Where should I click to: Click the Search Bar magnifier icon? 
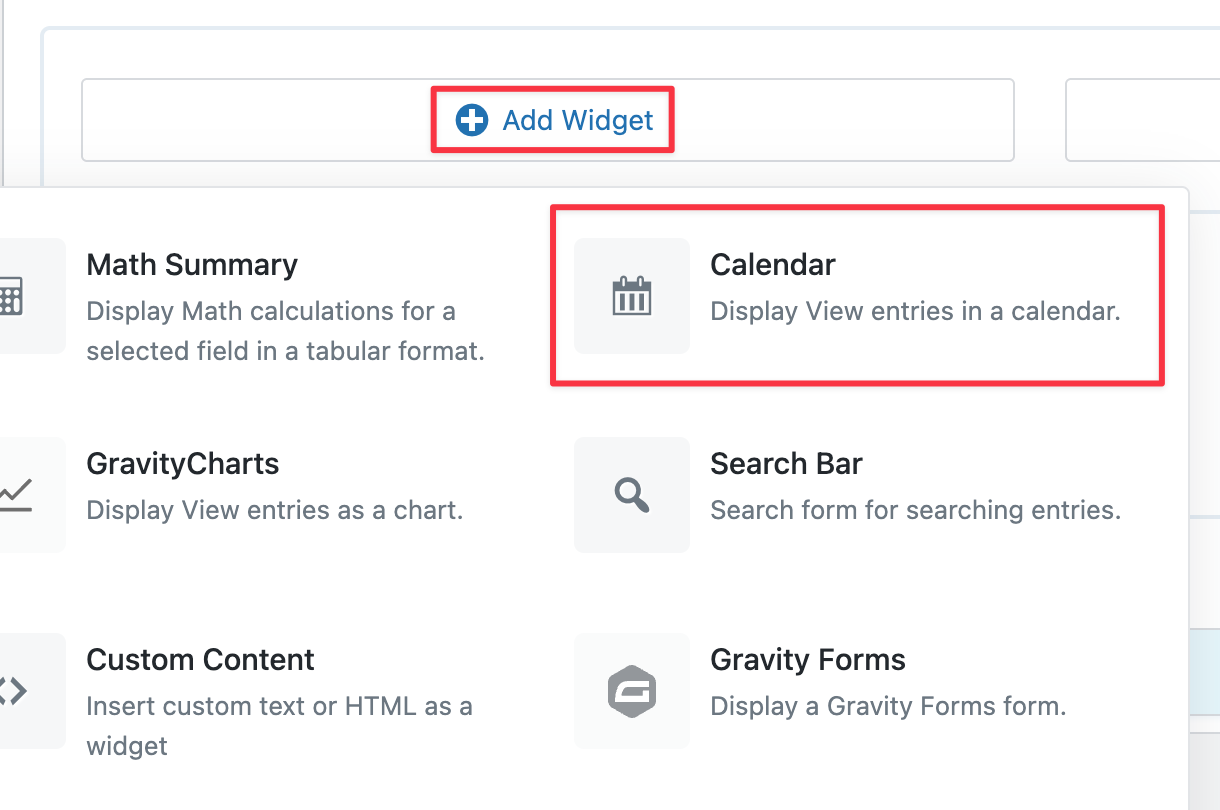(631, 494)
